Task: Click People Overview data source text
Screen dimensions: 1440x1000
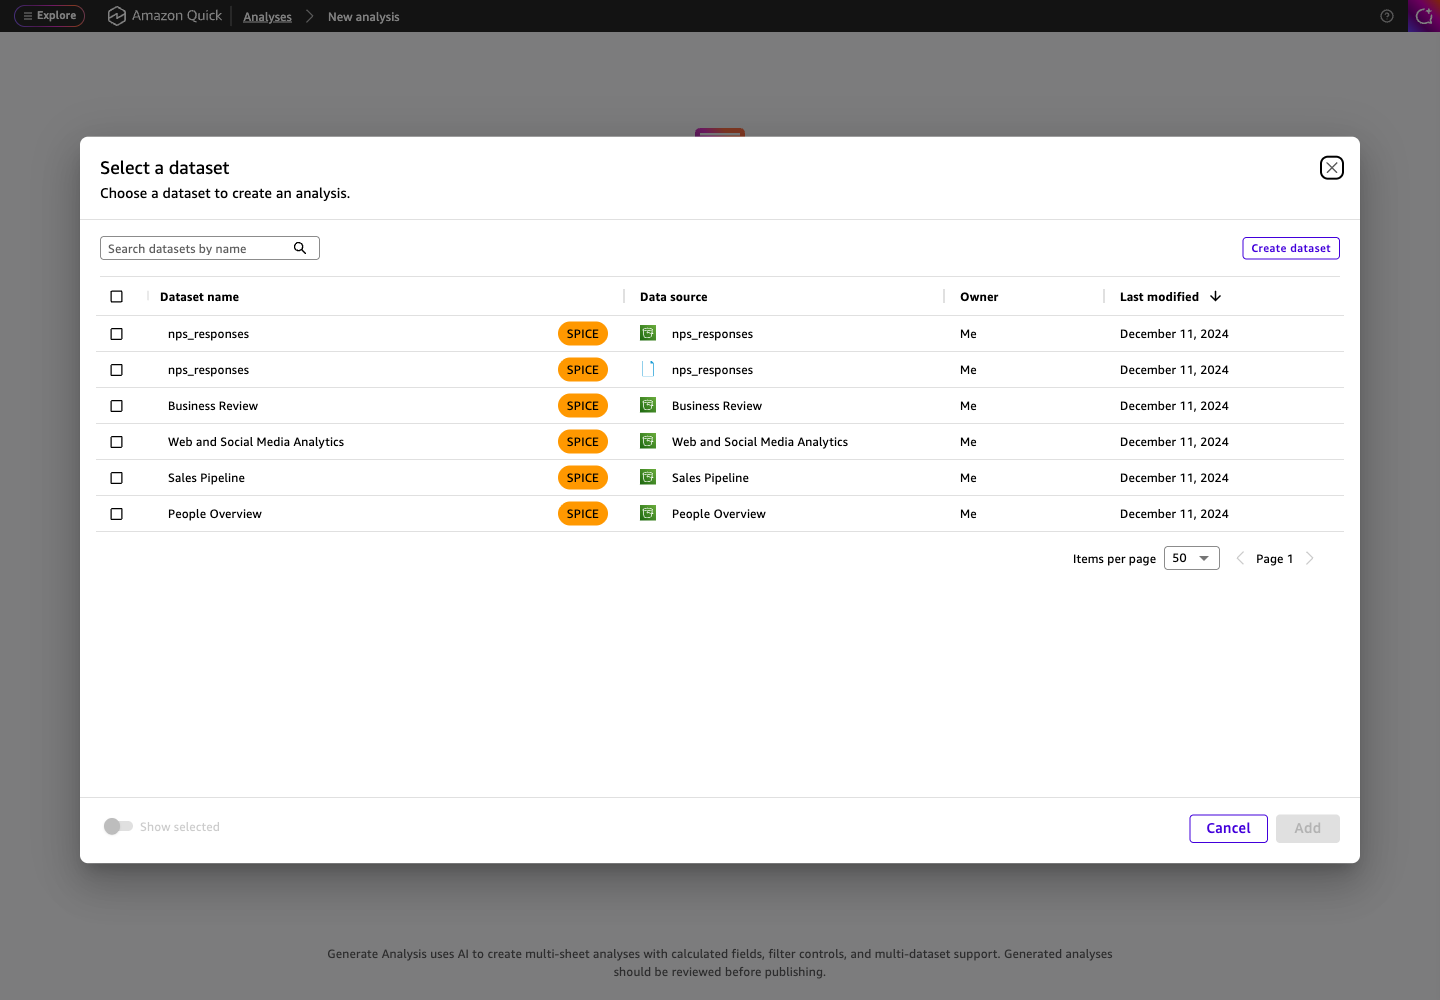Action: click(x=719, y=514)
